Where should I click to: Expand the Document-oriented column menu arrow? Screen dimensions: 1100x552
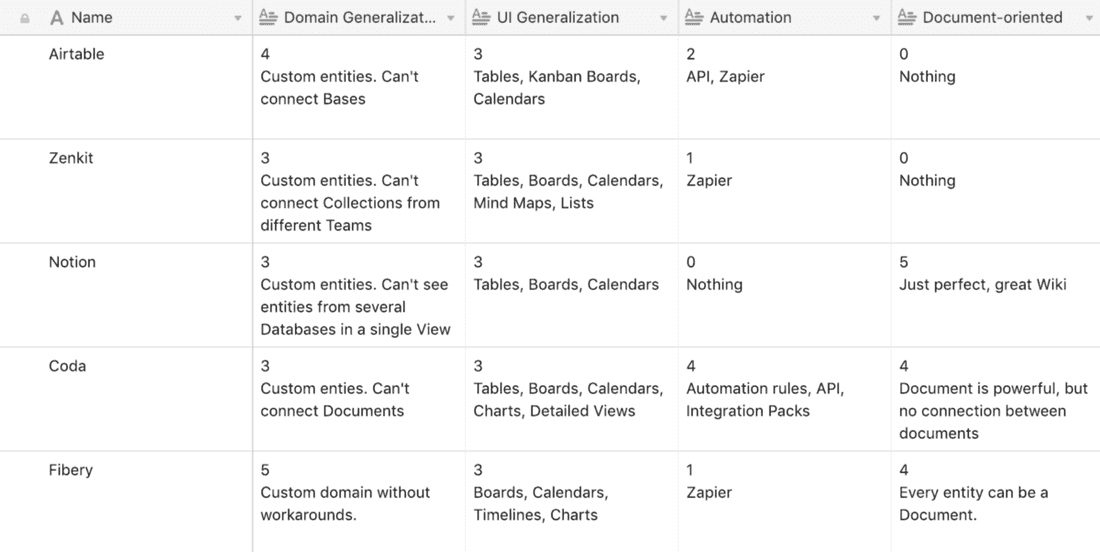(1089, 18)
